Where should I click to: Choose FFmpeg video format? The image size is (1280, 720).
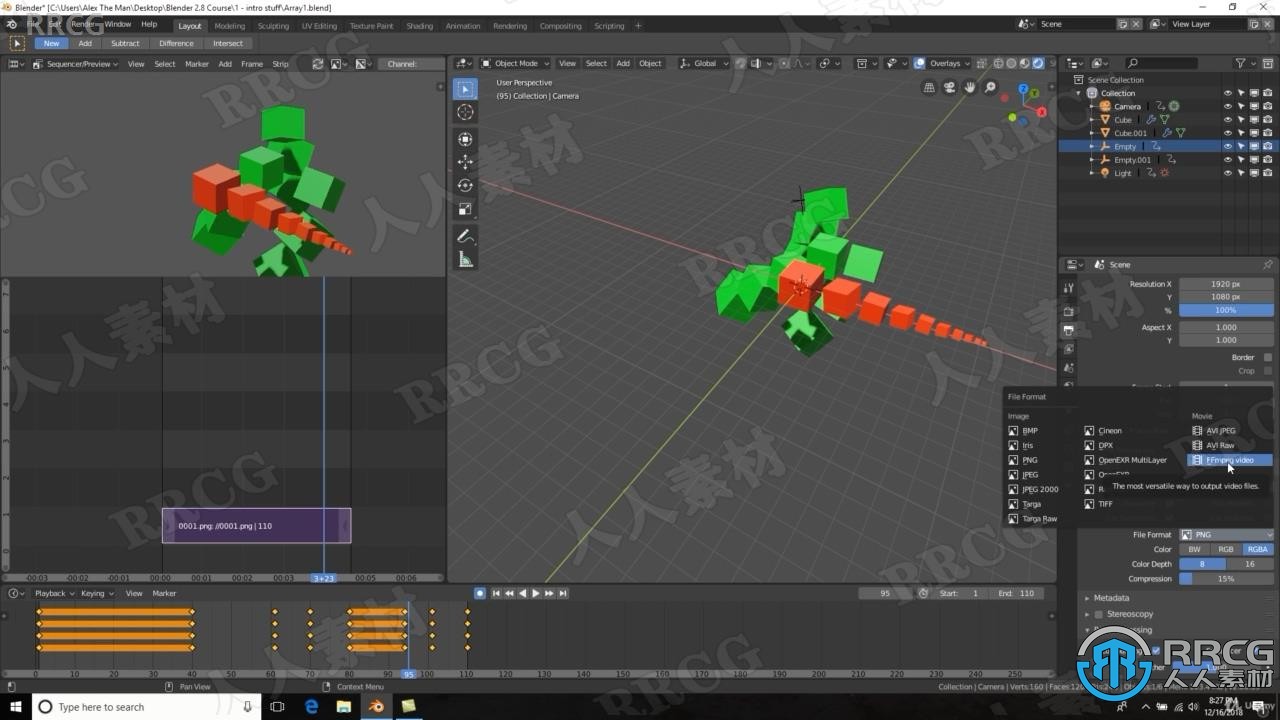(1229, 460)
